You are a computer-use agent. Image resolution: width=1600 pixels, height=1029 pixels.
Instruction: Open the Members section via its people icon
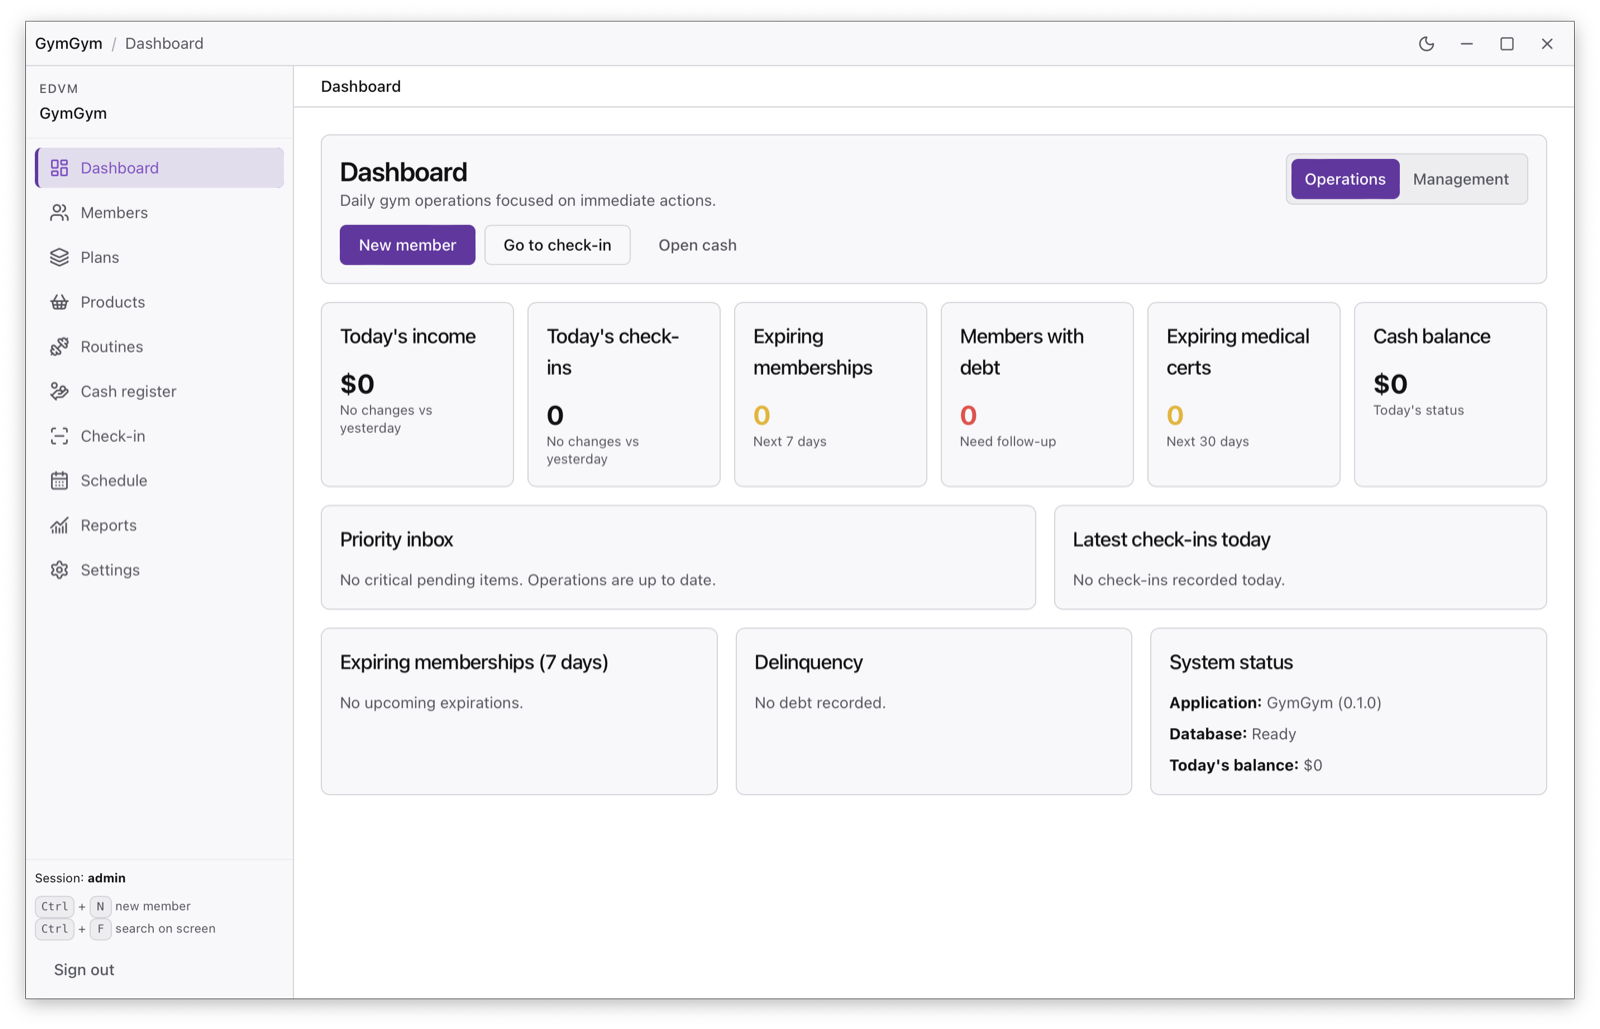tap(60, 212)
